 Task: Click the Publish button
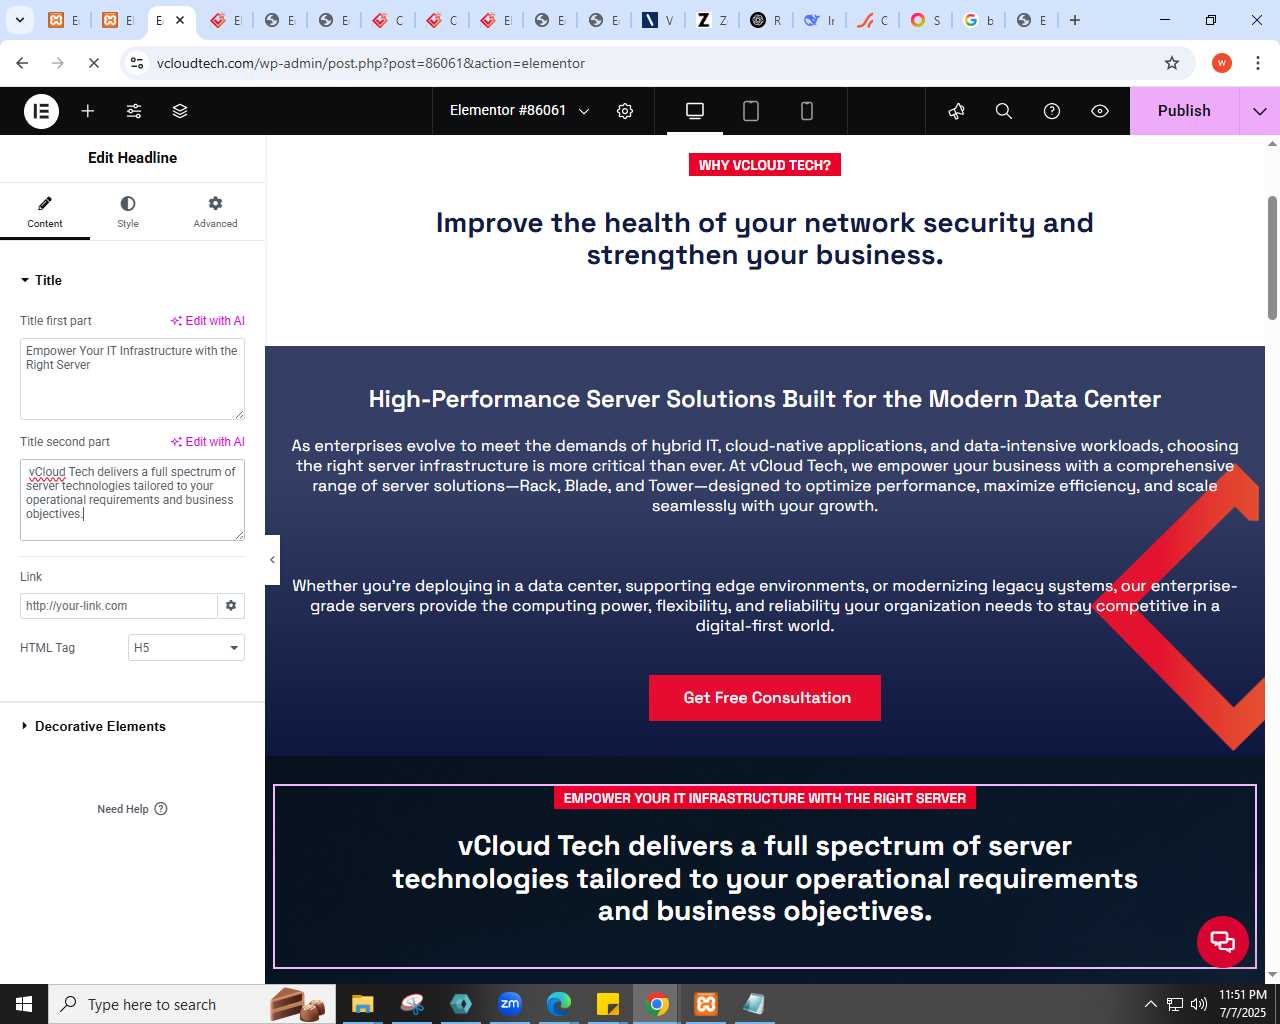1184,111
